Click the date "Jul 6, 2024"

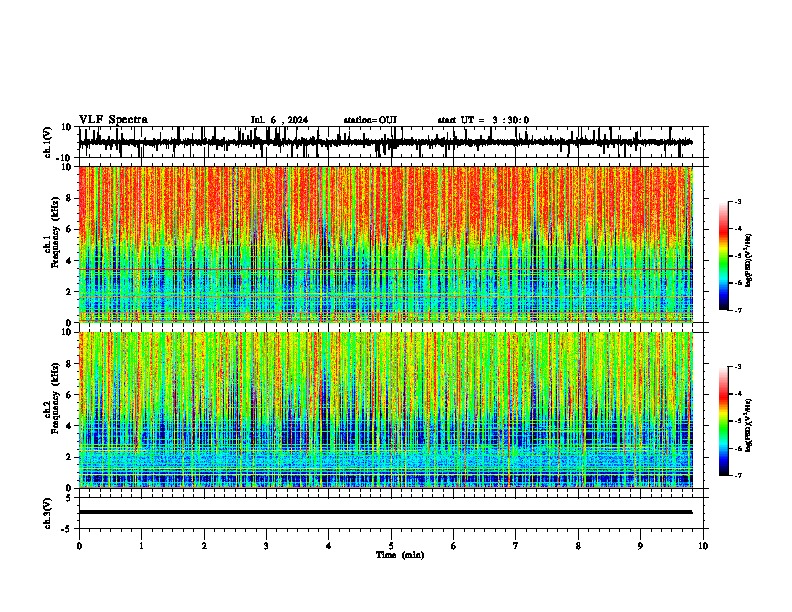coord(279,120)
